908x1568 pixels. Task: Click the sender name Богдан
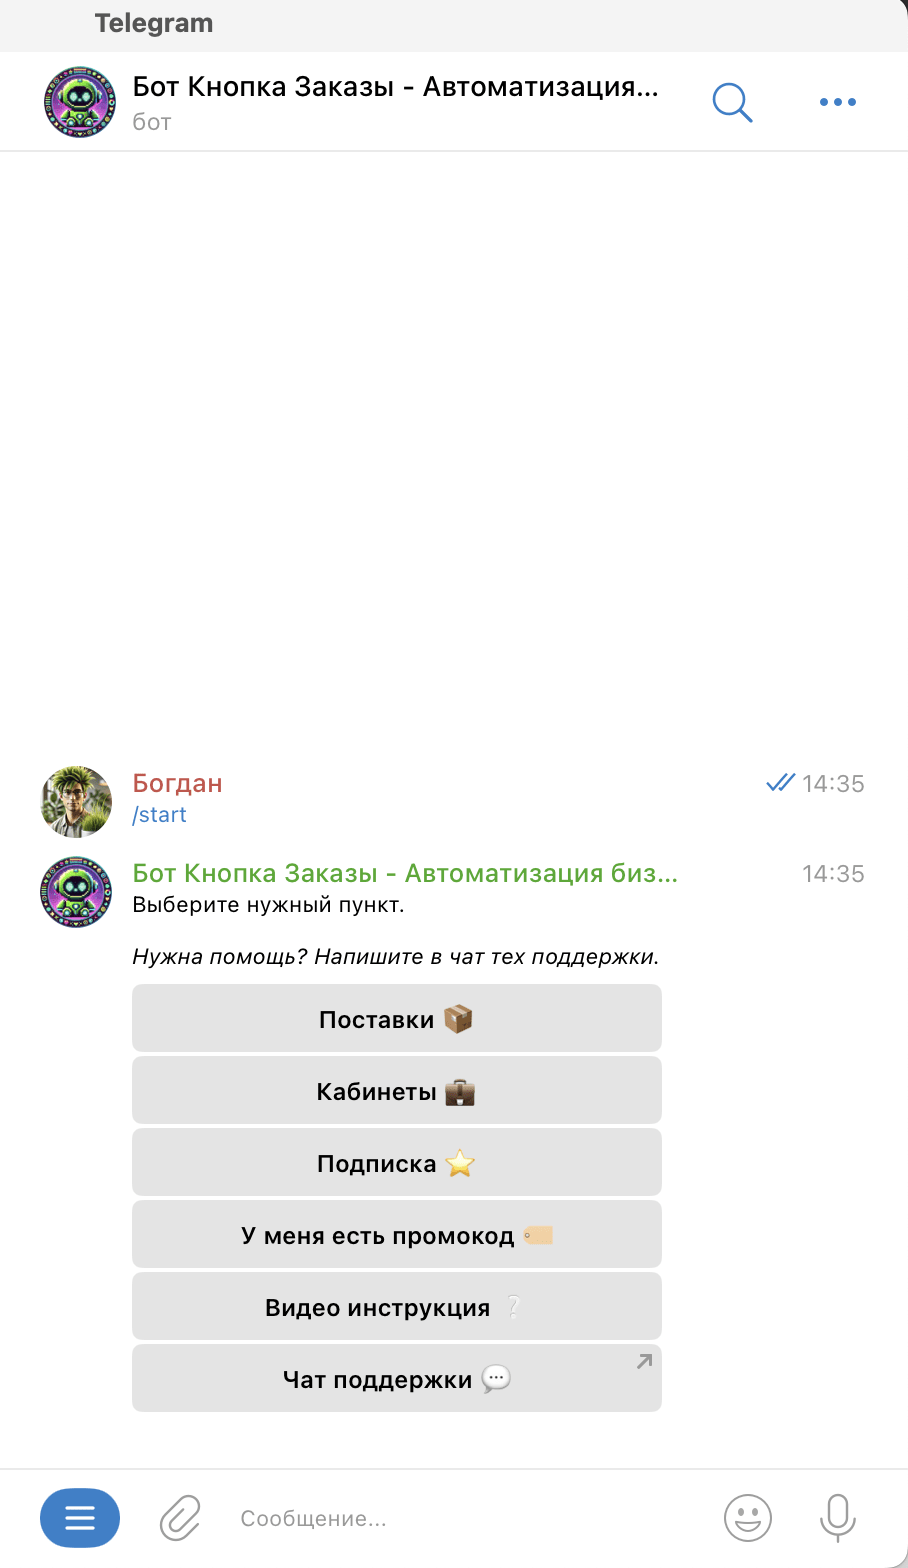coord(178,783)
